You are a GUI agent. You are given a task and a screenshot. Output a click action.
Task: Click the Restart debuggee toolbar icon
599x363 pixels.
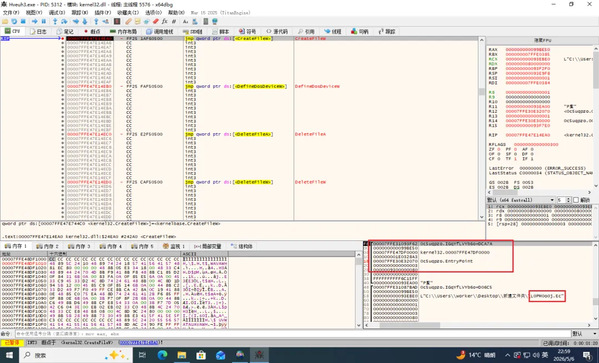coord(14,21)
